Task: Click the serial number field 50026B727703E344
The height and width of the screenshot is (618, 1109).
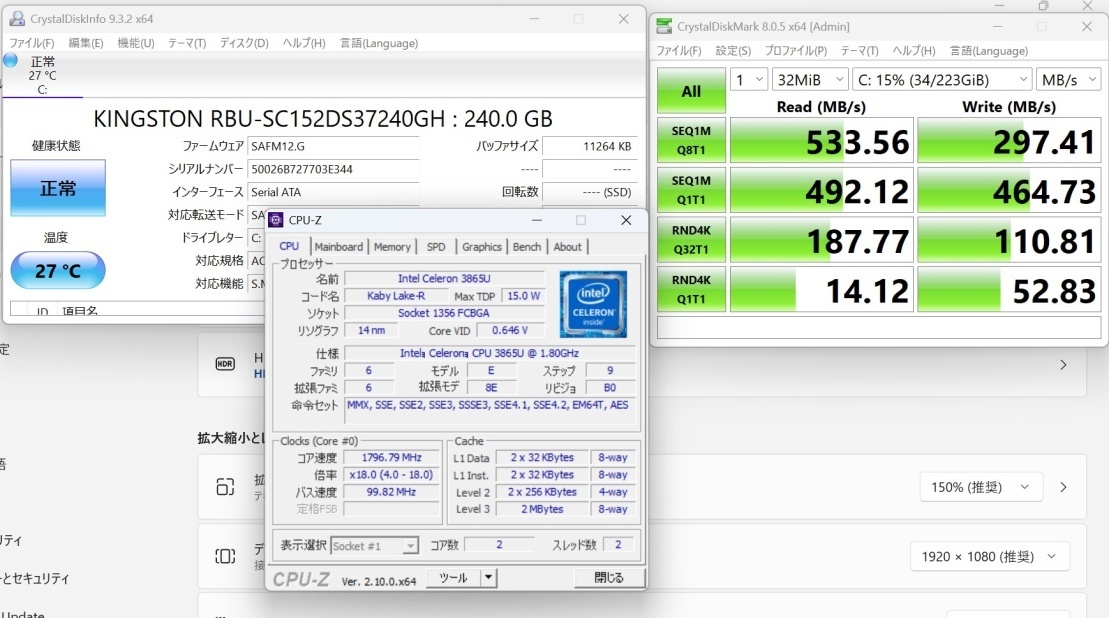Action: (333, 169)
